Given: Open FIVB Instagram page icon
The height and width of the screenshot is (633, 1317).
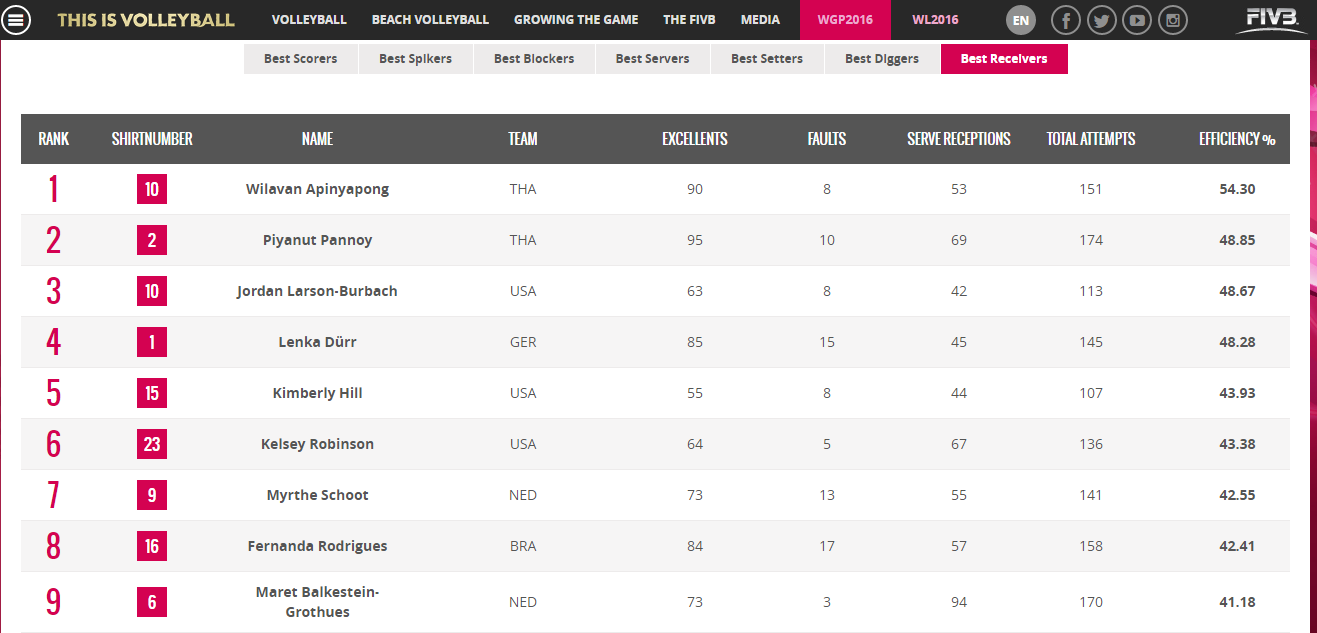Looking at the screenshot, I should pyautogui.click(x=1173, y=20).
